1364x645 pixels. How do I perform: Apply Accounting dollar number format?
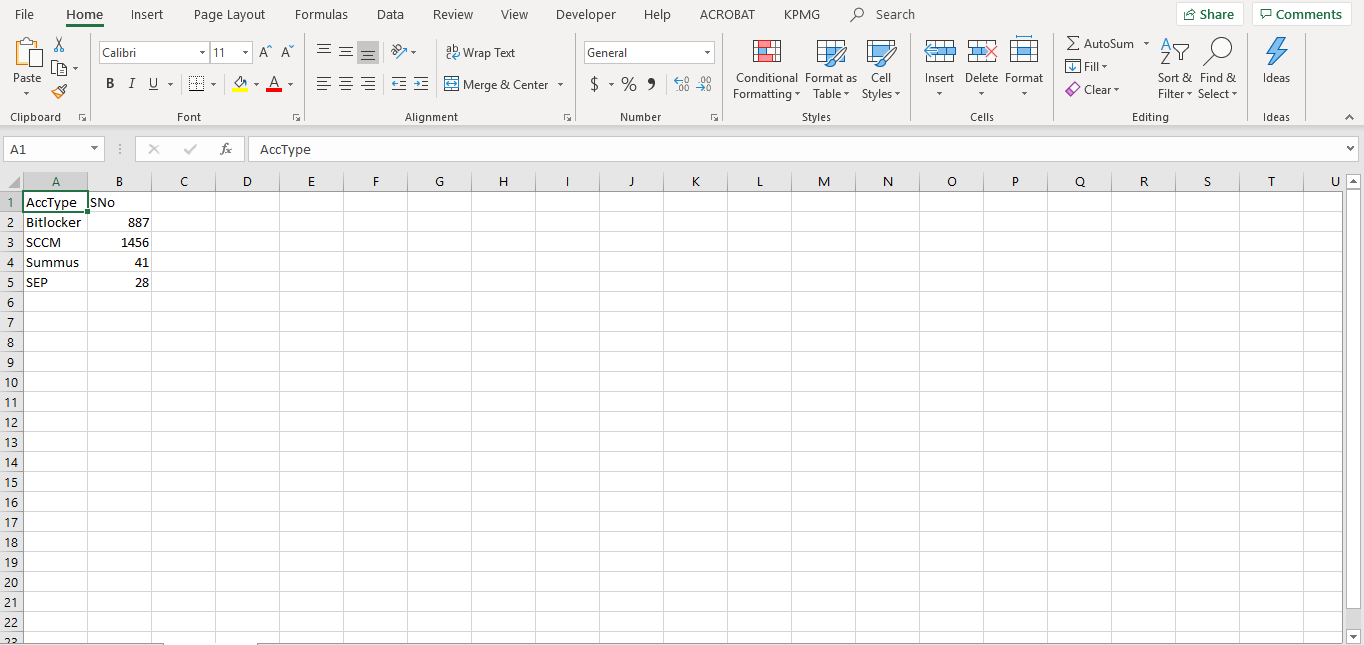click(594, 84)
